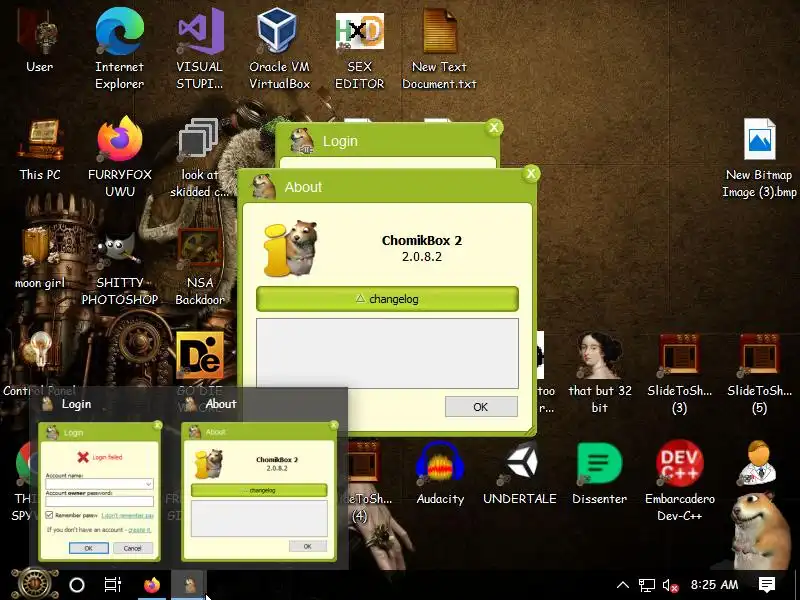This screenshot has width=800, height=600.
Task: Open the Dissenter shortcut
Action: [x=599, y=473]
